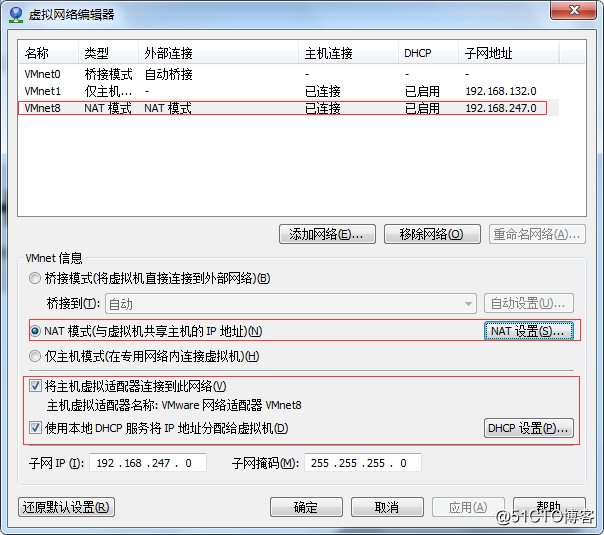The image size is (604, 535).
Task: Click the 类型 column header
Action: [108, 53]
